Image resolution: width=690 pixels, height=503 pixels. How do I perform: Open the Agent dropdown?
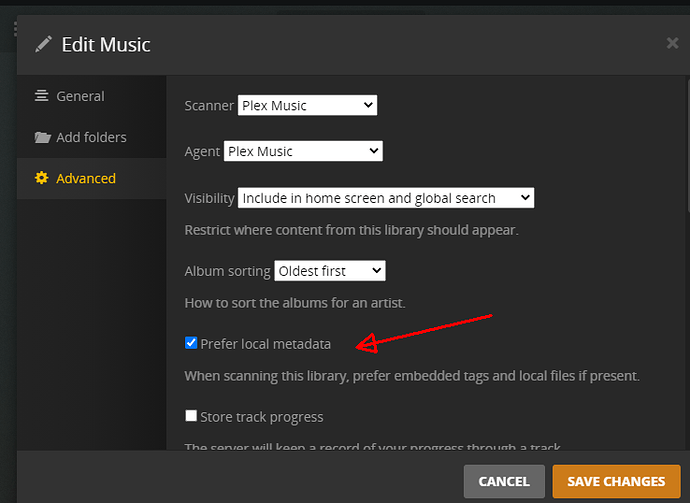click(303, 151)
